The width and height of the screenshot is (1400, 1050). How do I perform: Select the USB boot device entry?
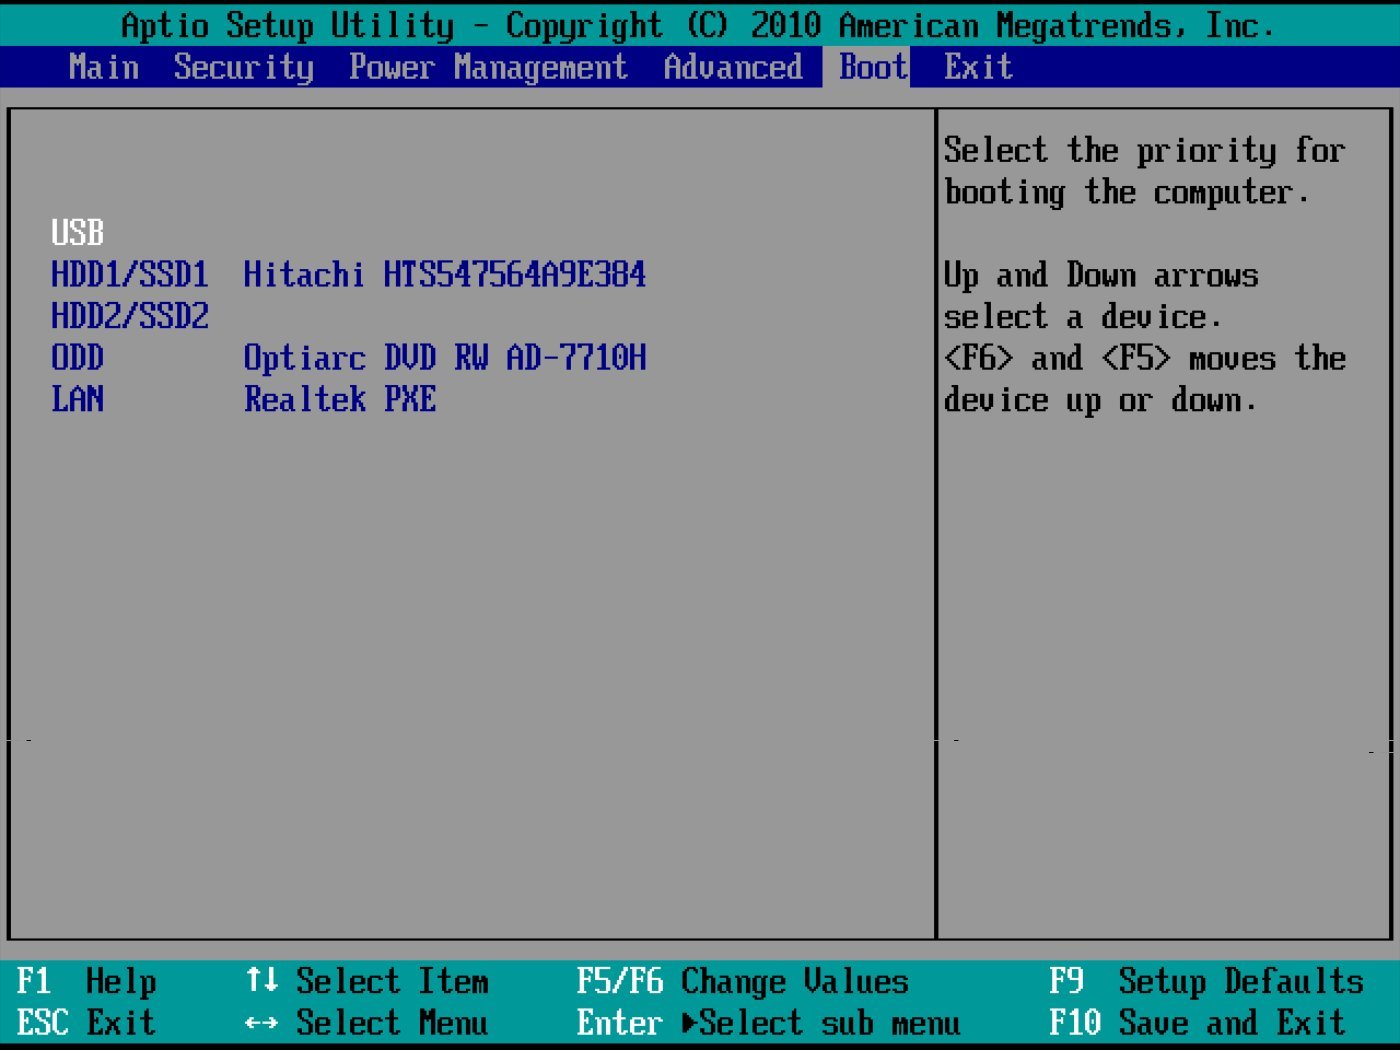click(78, 233)
